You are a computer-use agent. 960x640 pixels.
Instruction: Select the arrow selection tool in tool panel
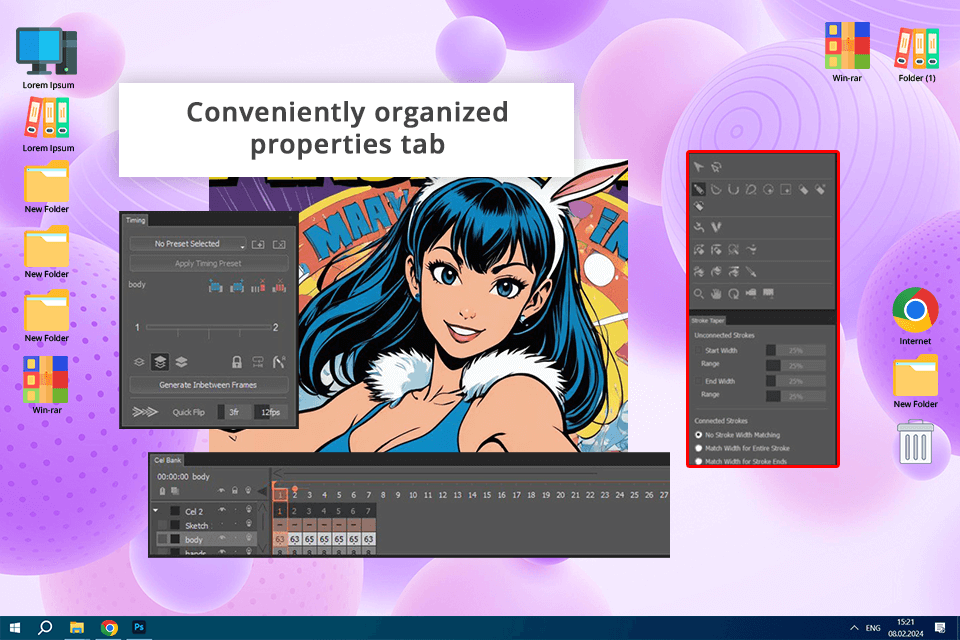tap(699, 167)
